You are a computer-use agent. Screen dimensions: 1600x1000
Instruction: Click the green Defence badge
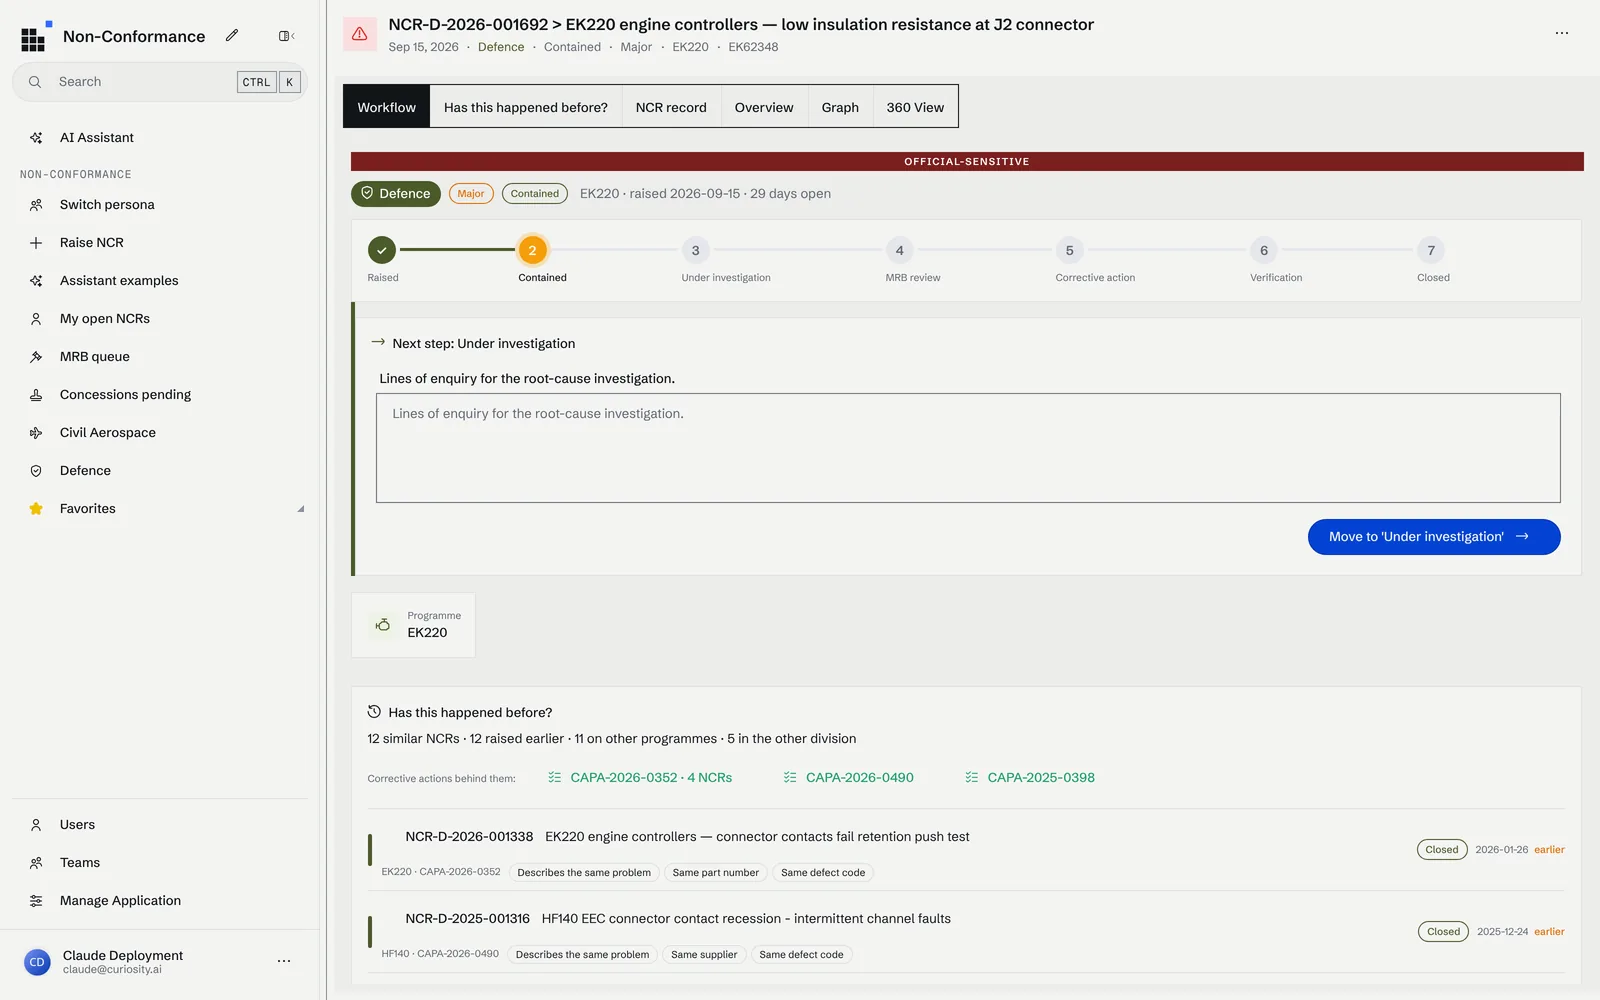click(396, 194)
